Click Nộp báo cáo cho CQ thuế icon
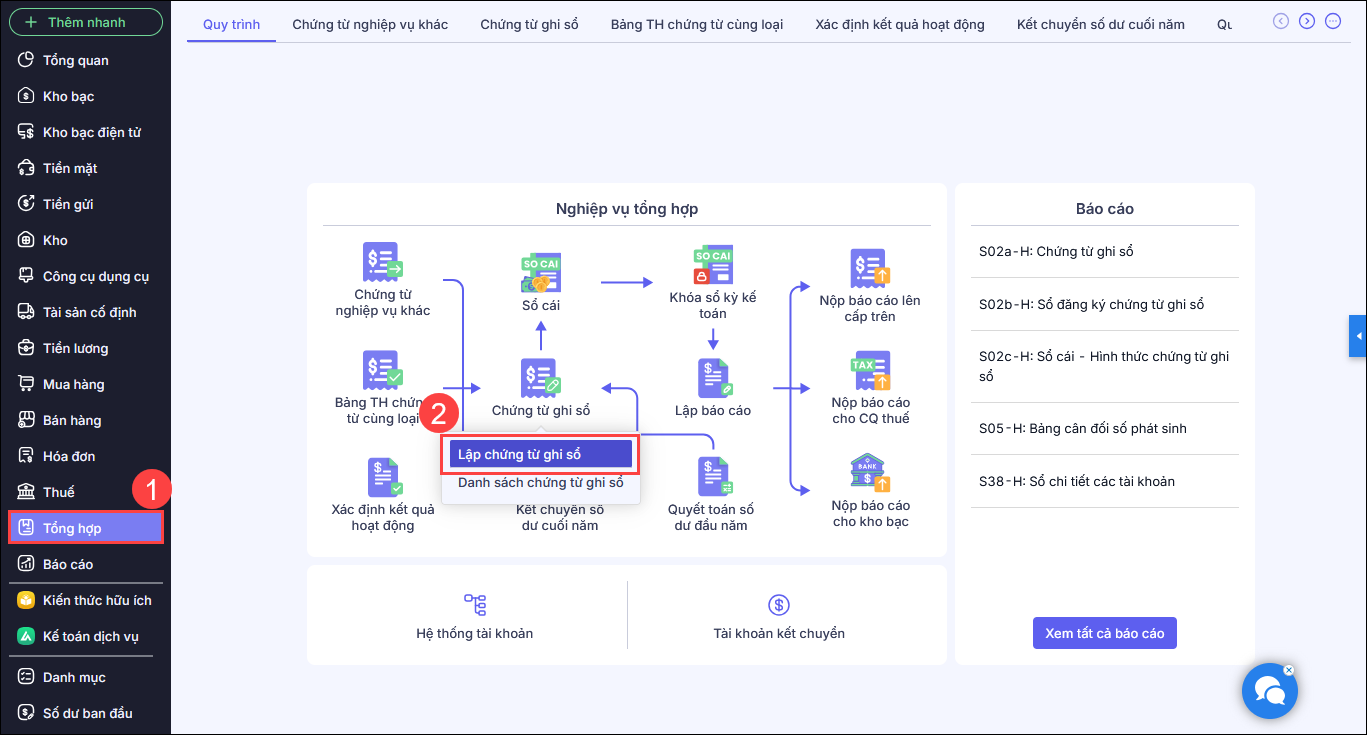The image size is (1367, 735). click(x=870, y=371)
